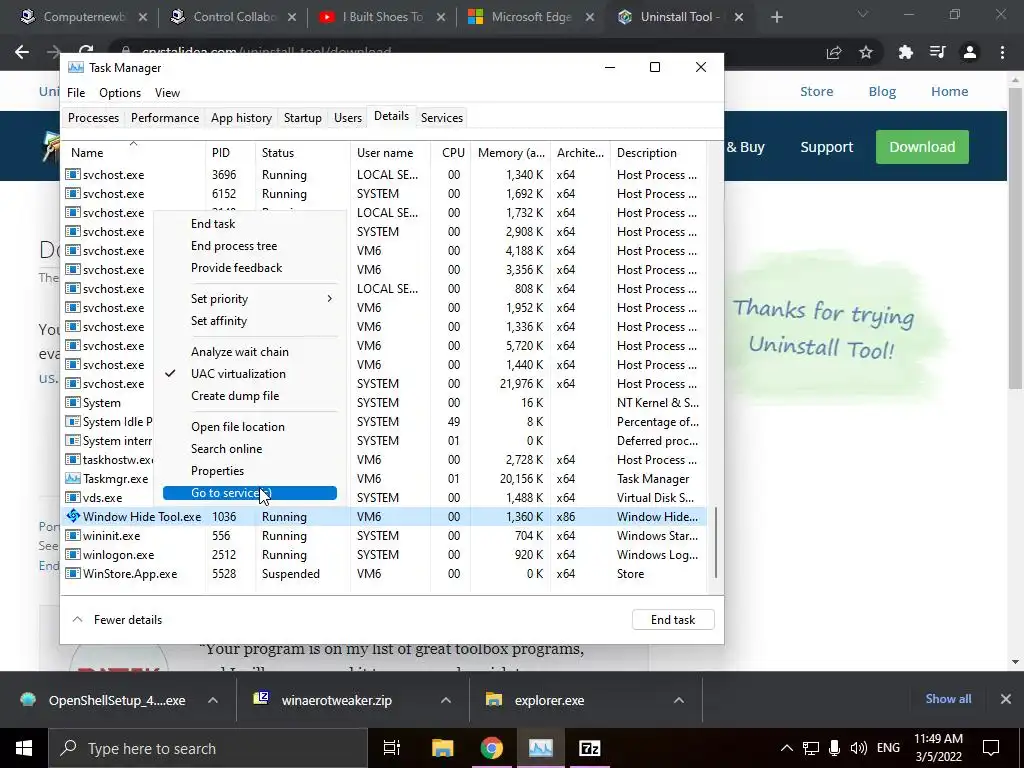
Task: Open the Chrome extensions puzzle icon
Action: (x=905, y=52)
